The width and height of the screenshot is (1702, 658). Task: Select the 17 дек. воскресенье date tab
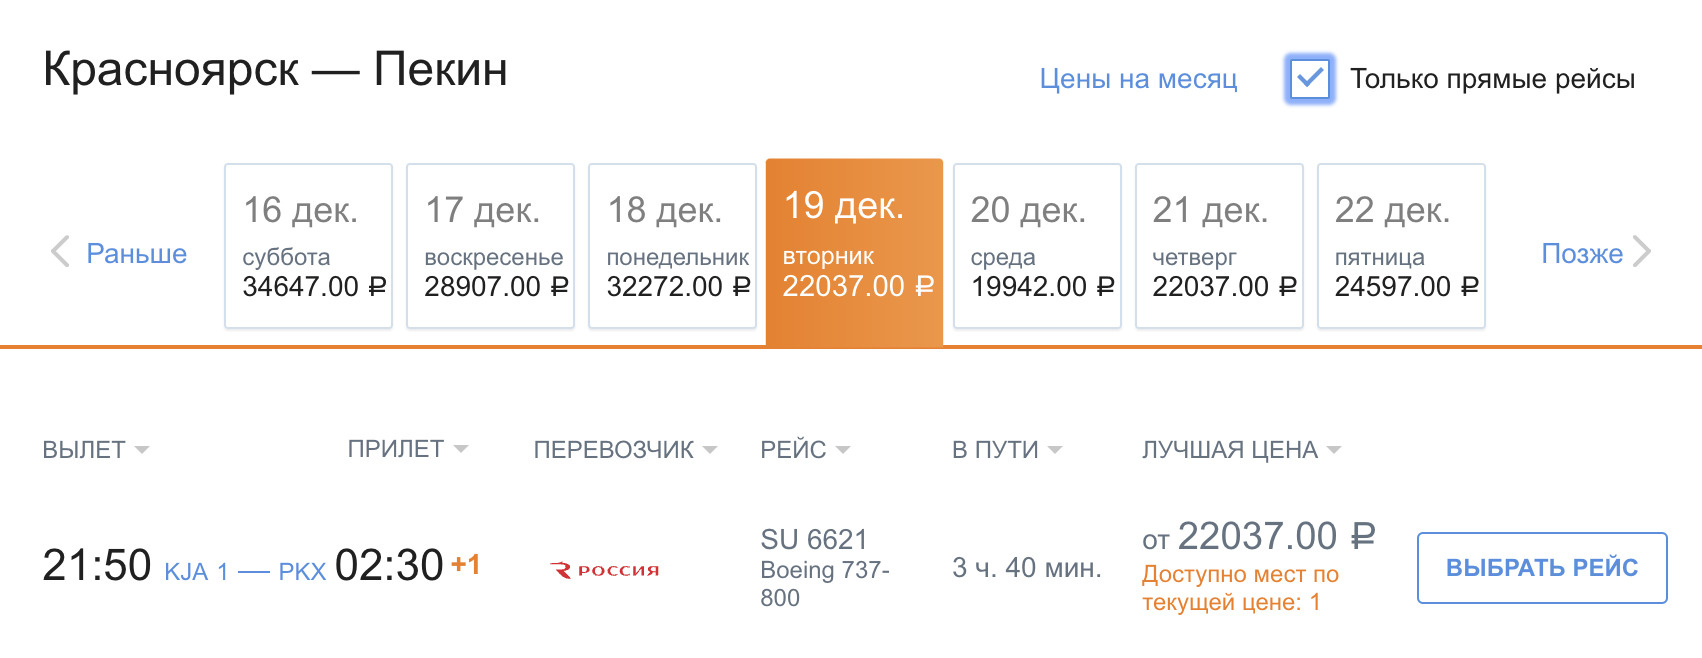[x=490, y=246]
